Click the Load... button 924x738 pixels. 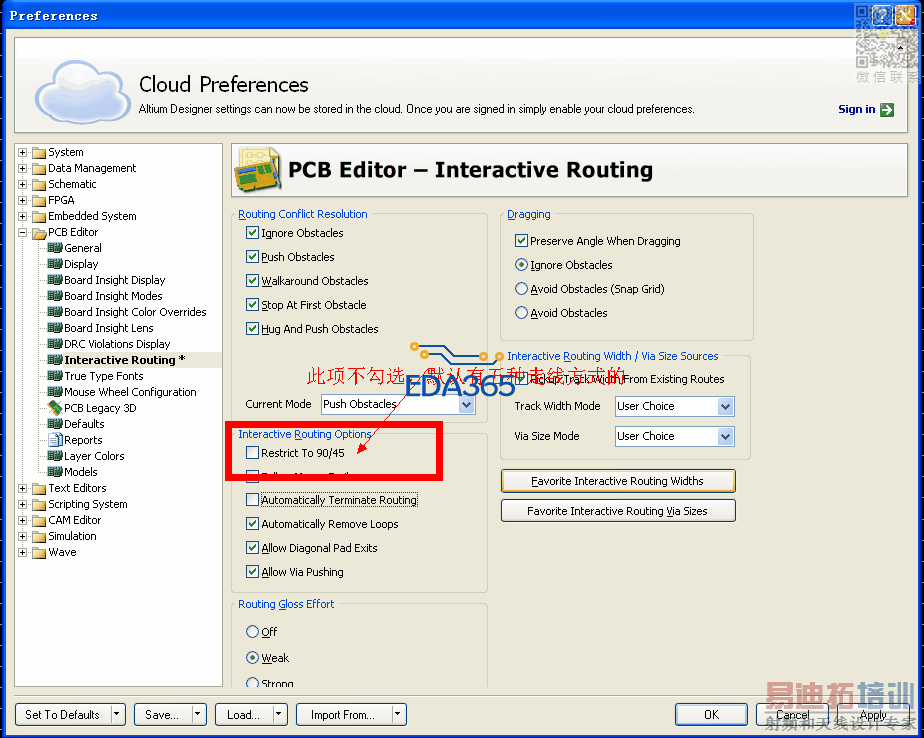(x=243, y=714)
